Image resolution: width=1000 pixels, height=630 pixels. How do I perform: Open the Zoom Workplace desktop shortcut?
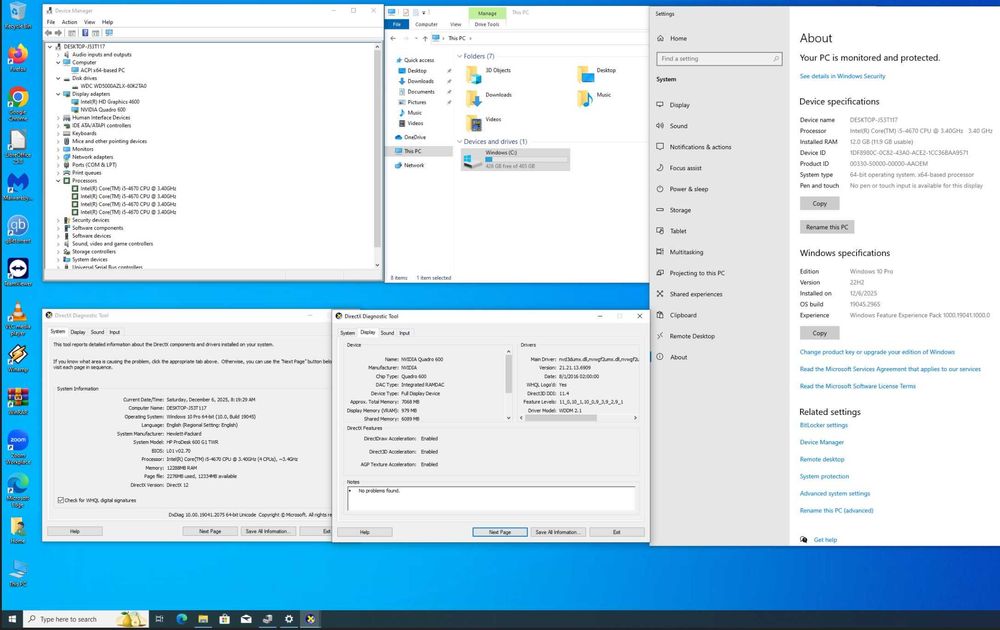[x=18, y=446]
